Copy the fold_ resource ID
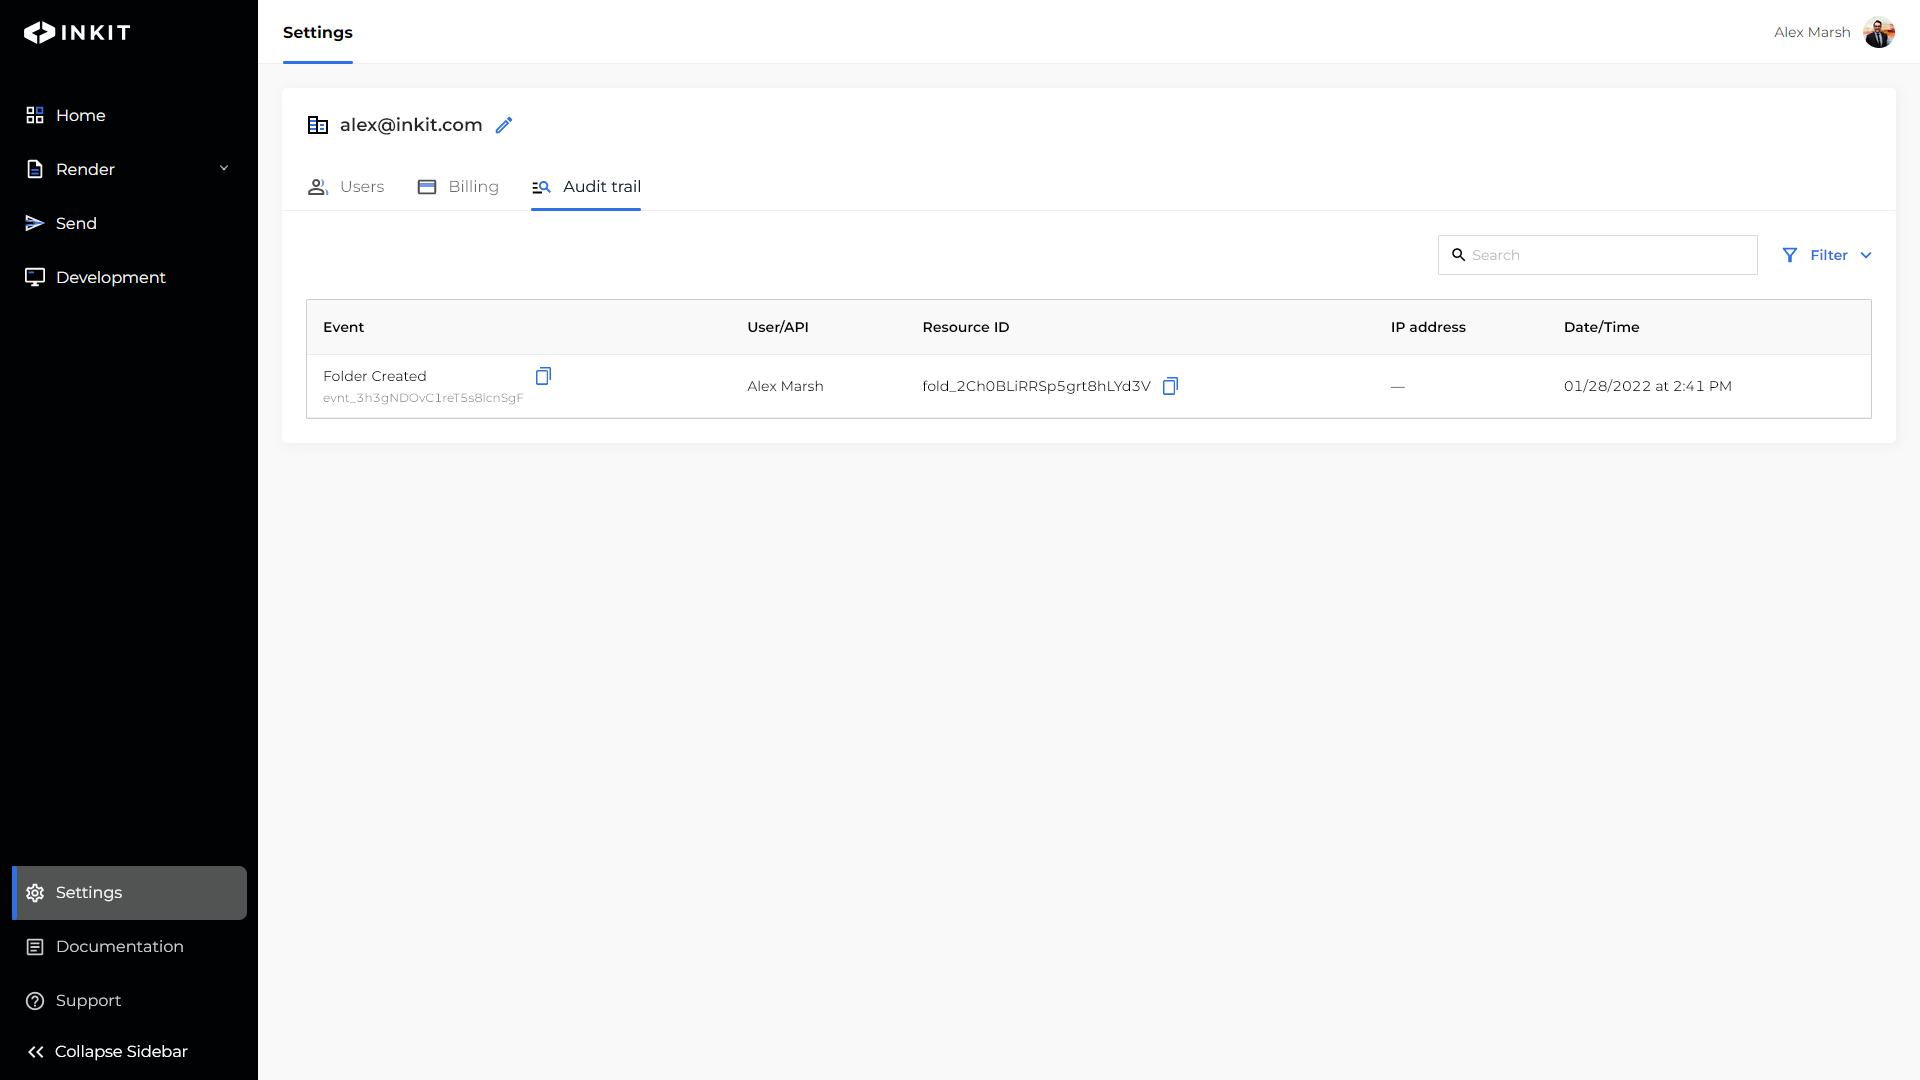Screen dimensions: 1920x1080 1170,386
